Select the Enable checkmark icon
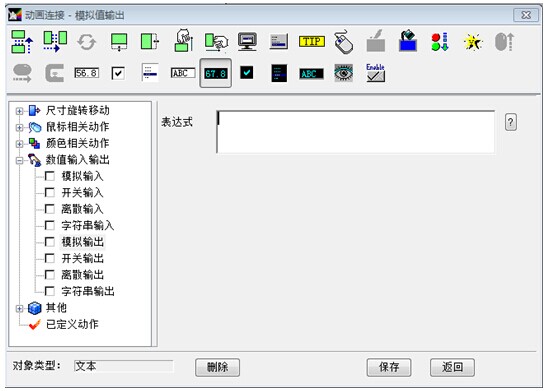The image size is (545, 391). [375, 73]
